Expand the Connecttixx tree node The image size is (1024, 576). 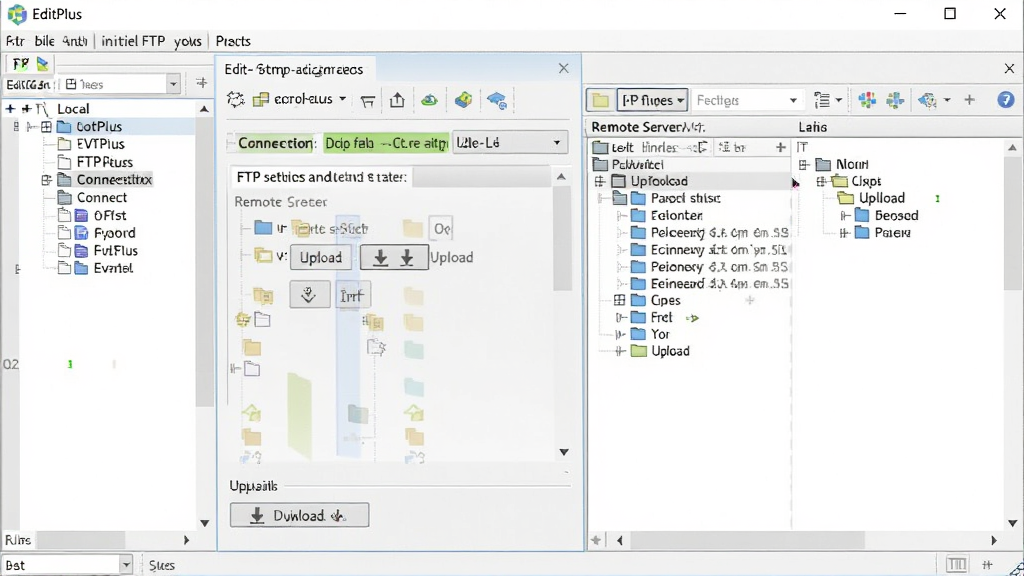[46, 180]
